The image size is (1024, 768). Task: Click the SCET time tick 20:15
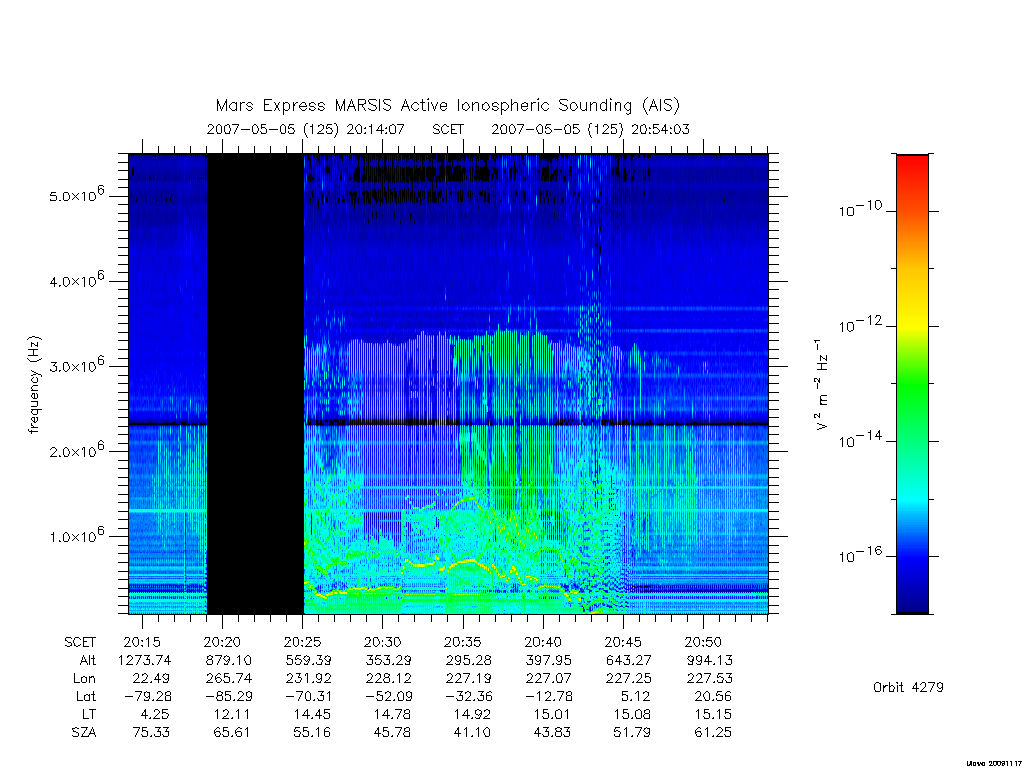tap(142, 642)
